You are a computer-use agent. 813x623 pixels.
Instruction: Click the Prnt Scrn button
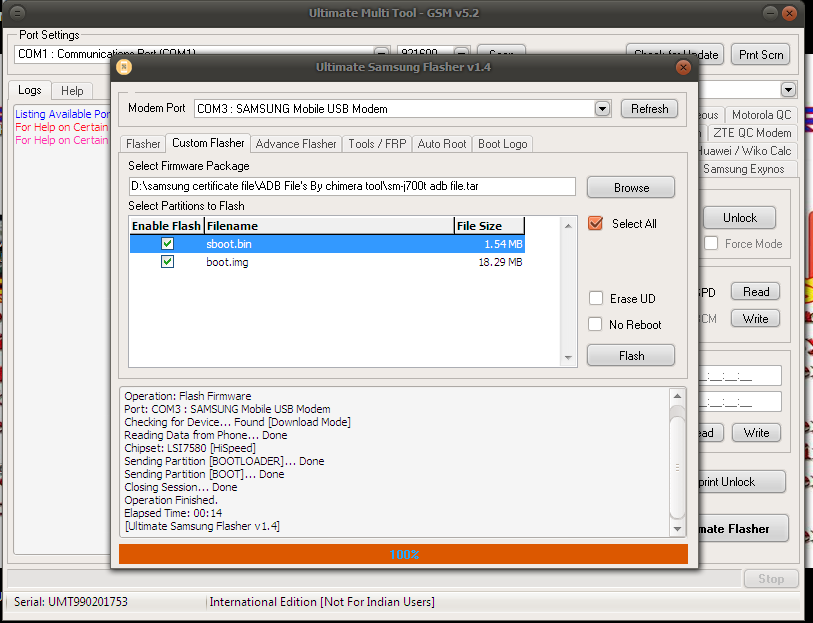[761, 54]
